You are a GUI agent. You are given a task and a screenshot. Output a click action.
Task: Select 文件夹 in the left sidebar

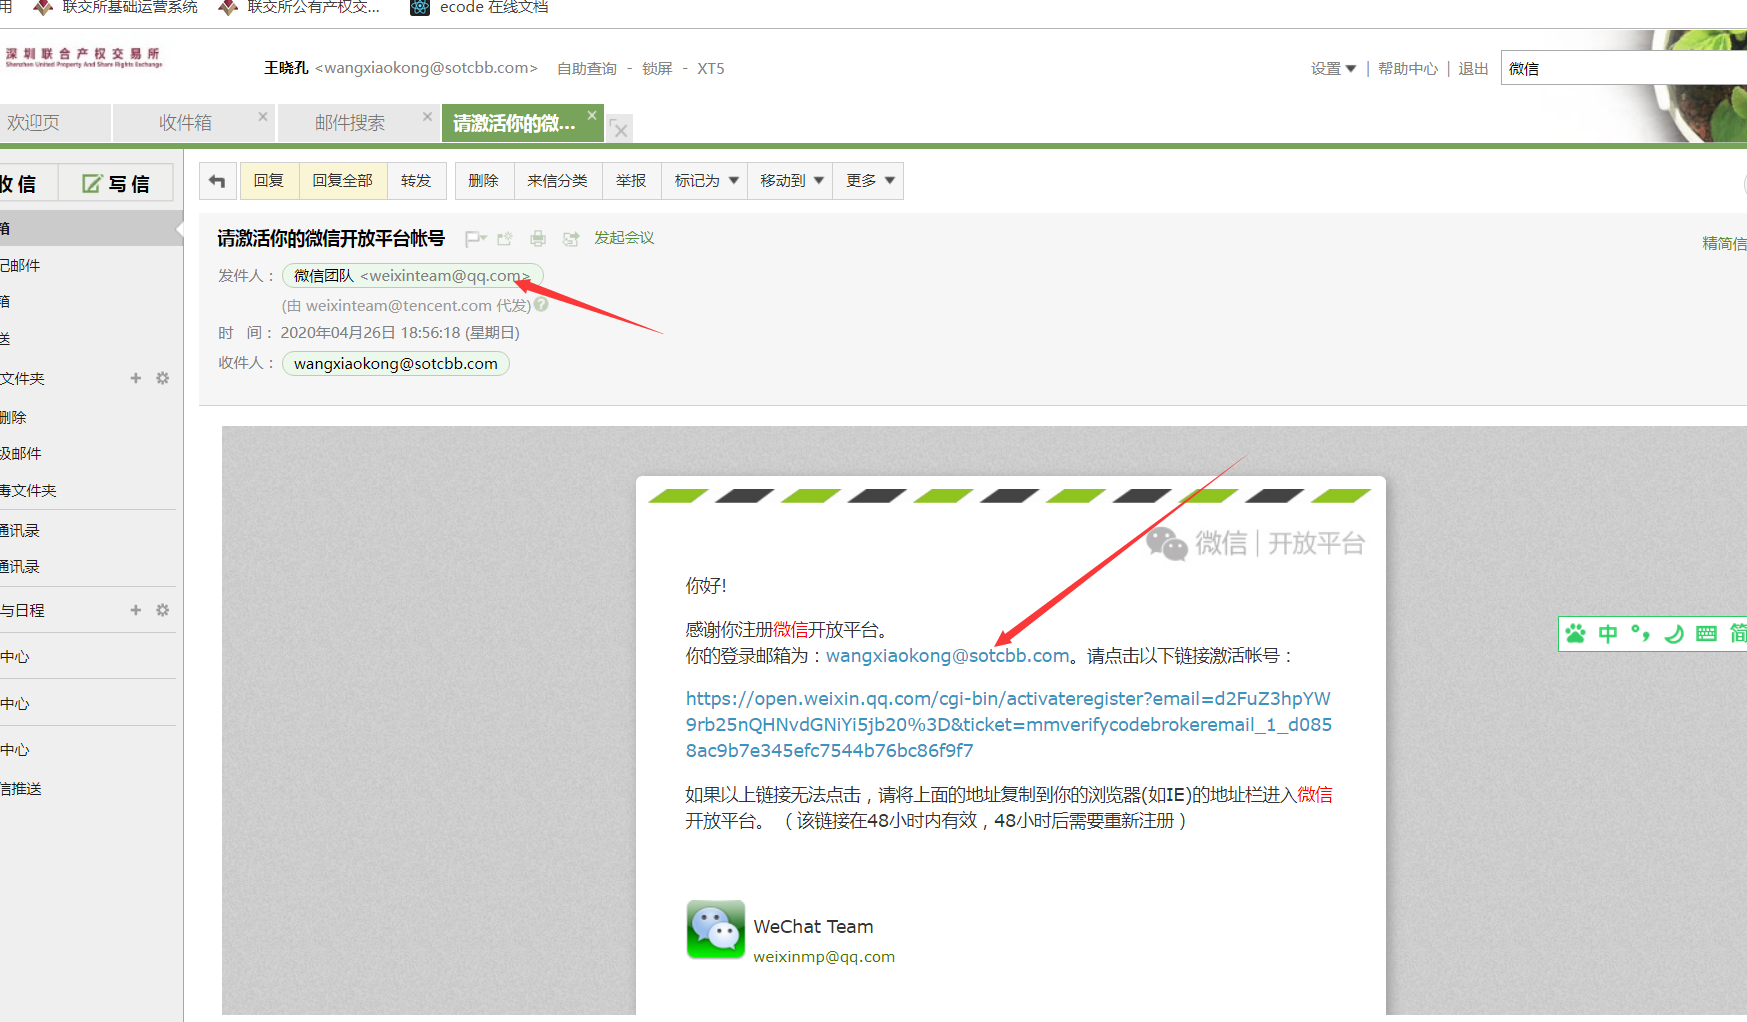point(23,378)
